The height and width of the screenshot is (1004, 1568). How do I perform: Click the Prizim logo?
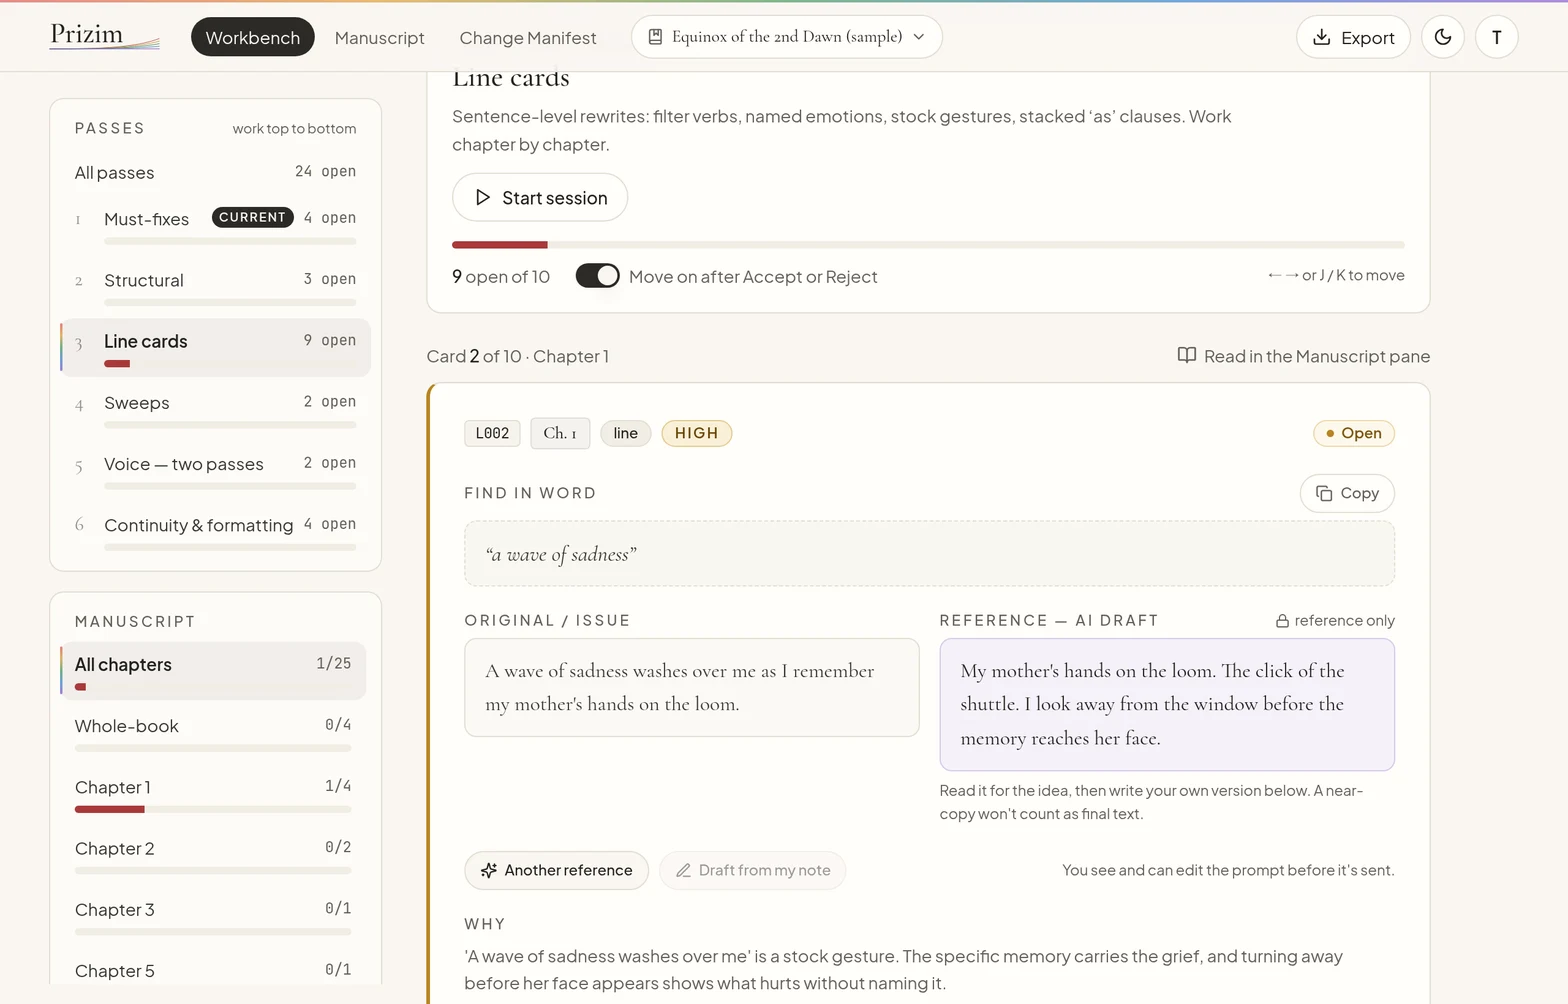tap(105, 36)
